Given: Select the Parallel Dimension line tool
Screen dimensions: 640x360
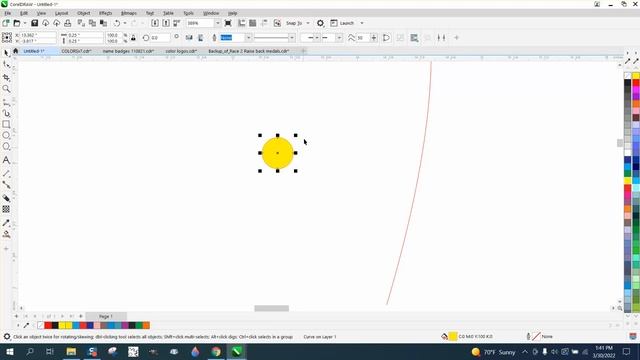Looking at the screenshot, I should pos(6,173).
